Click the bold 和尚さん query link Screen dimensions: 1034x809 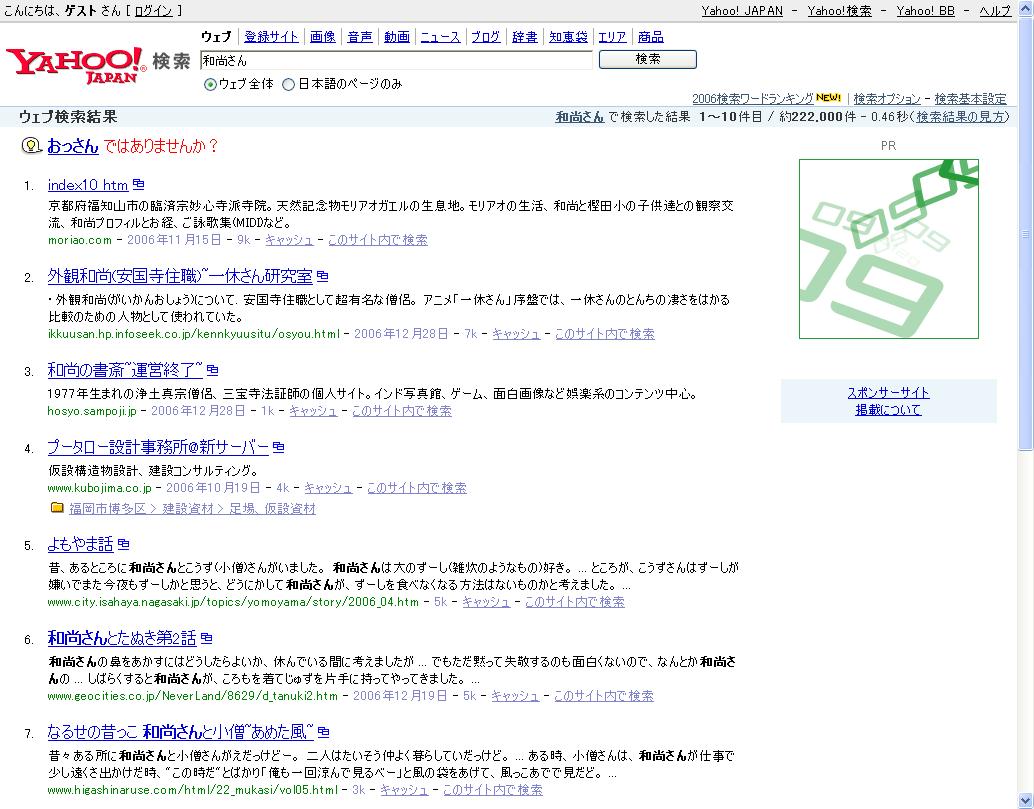580,117
